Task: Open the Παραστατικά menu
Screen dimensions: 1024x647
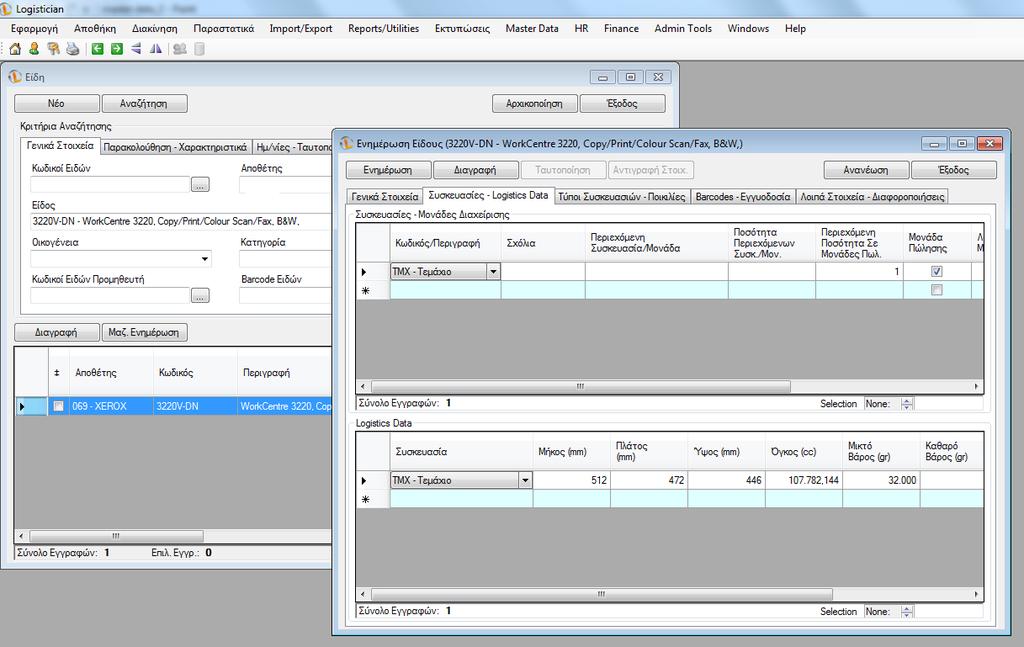Action: pyautogui.click(x=223, y=29)
